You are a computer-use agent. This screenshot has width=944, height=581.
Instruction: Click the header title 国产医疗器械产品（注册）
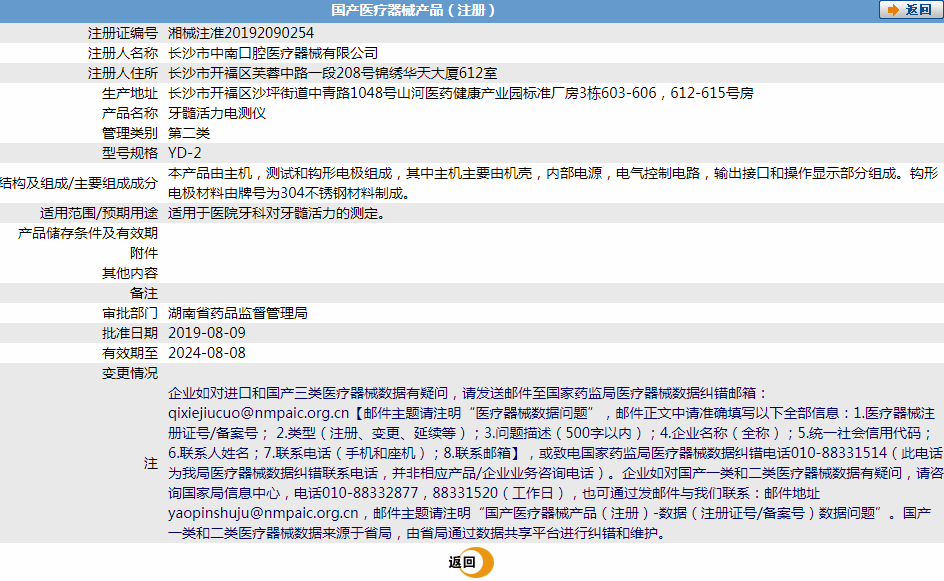413,10
